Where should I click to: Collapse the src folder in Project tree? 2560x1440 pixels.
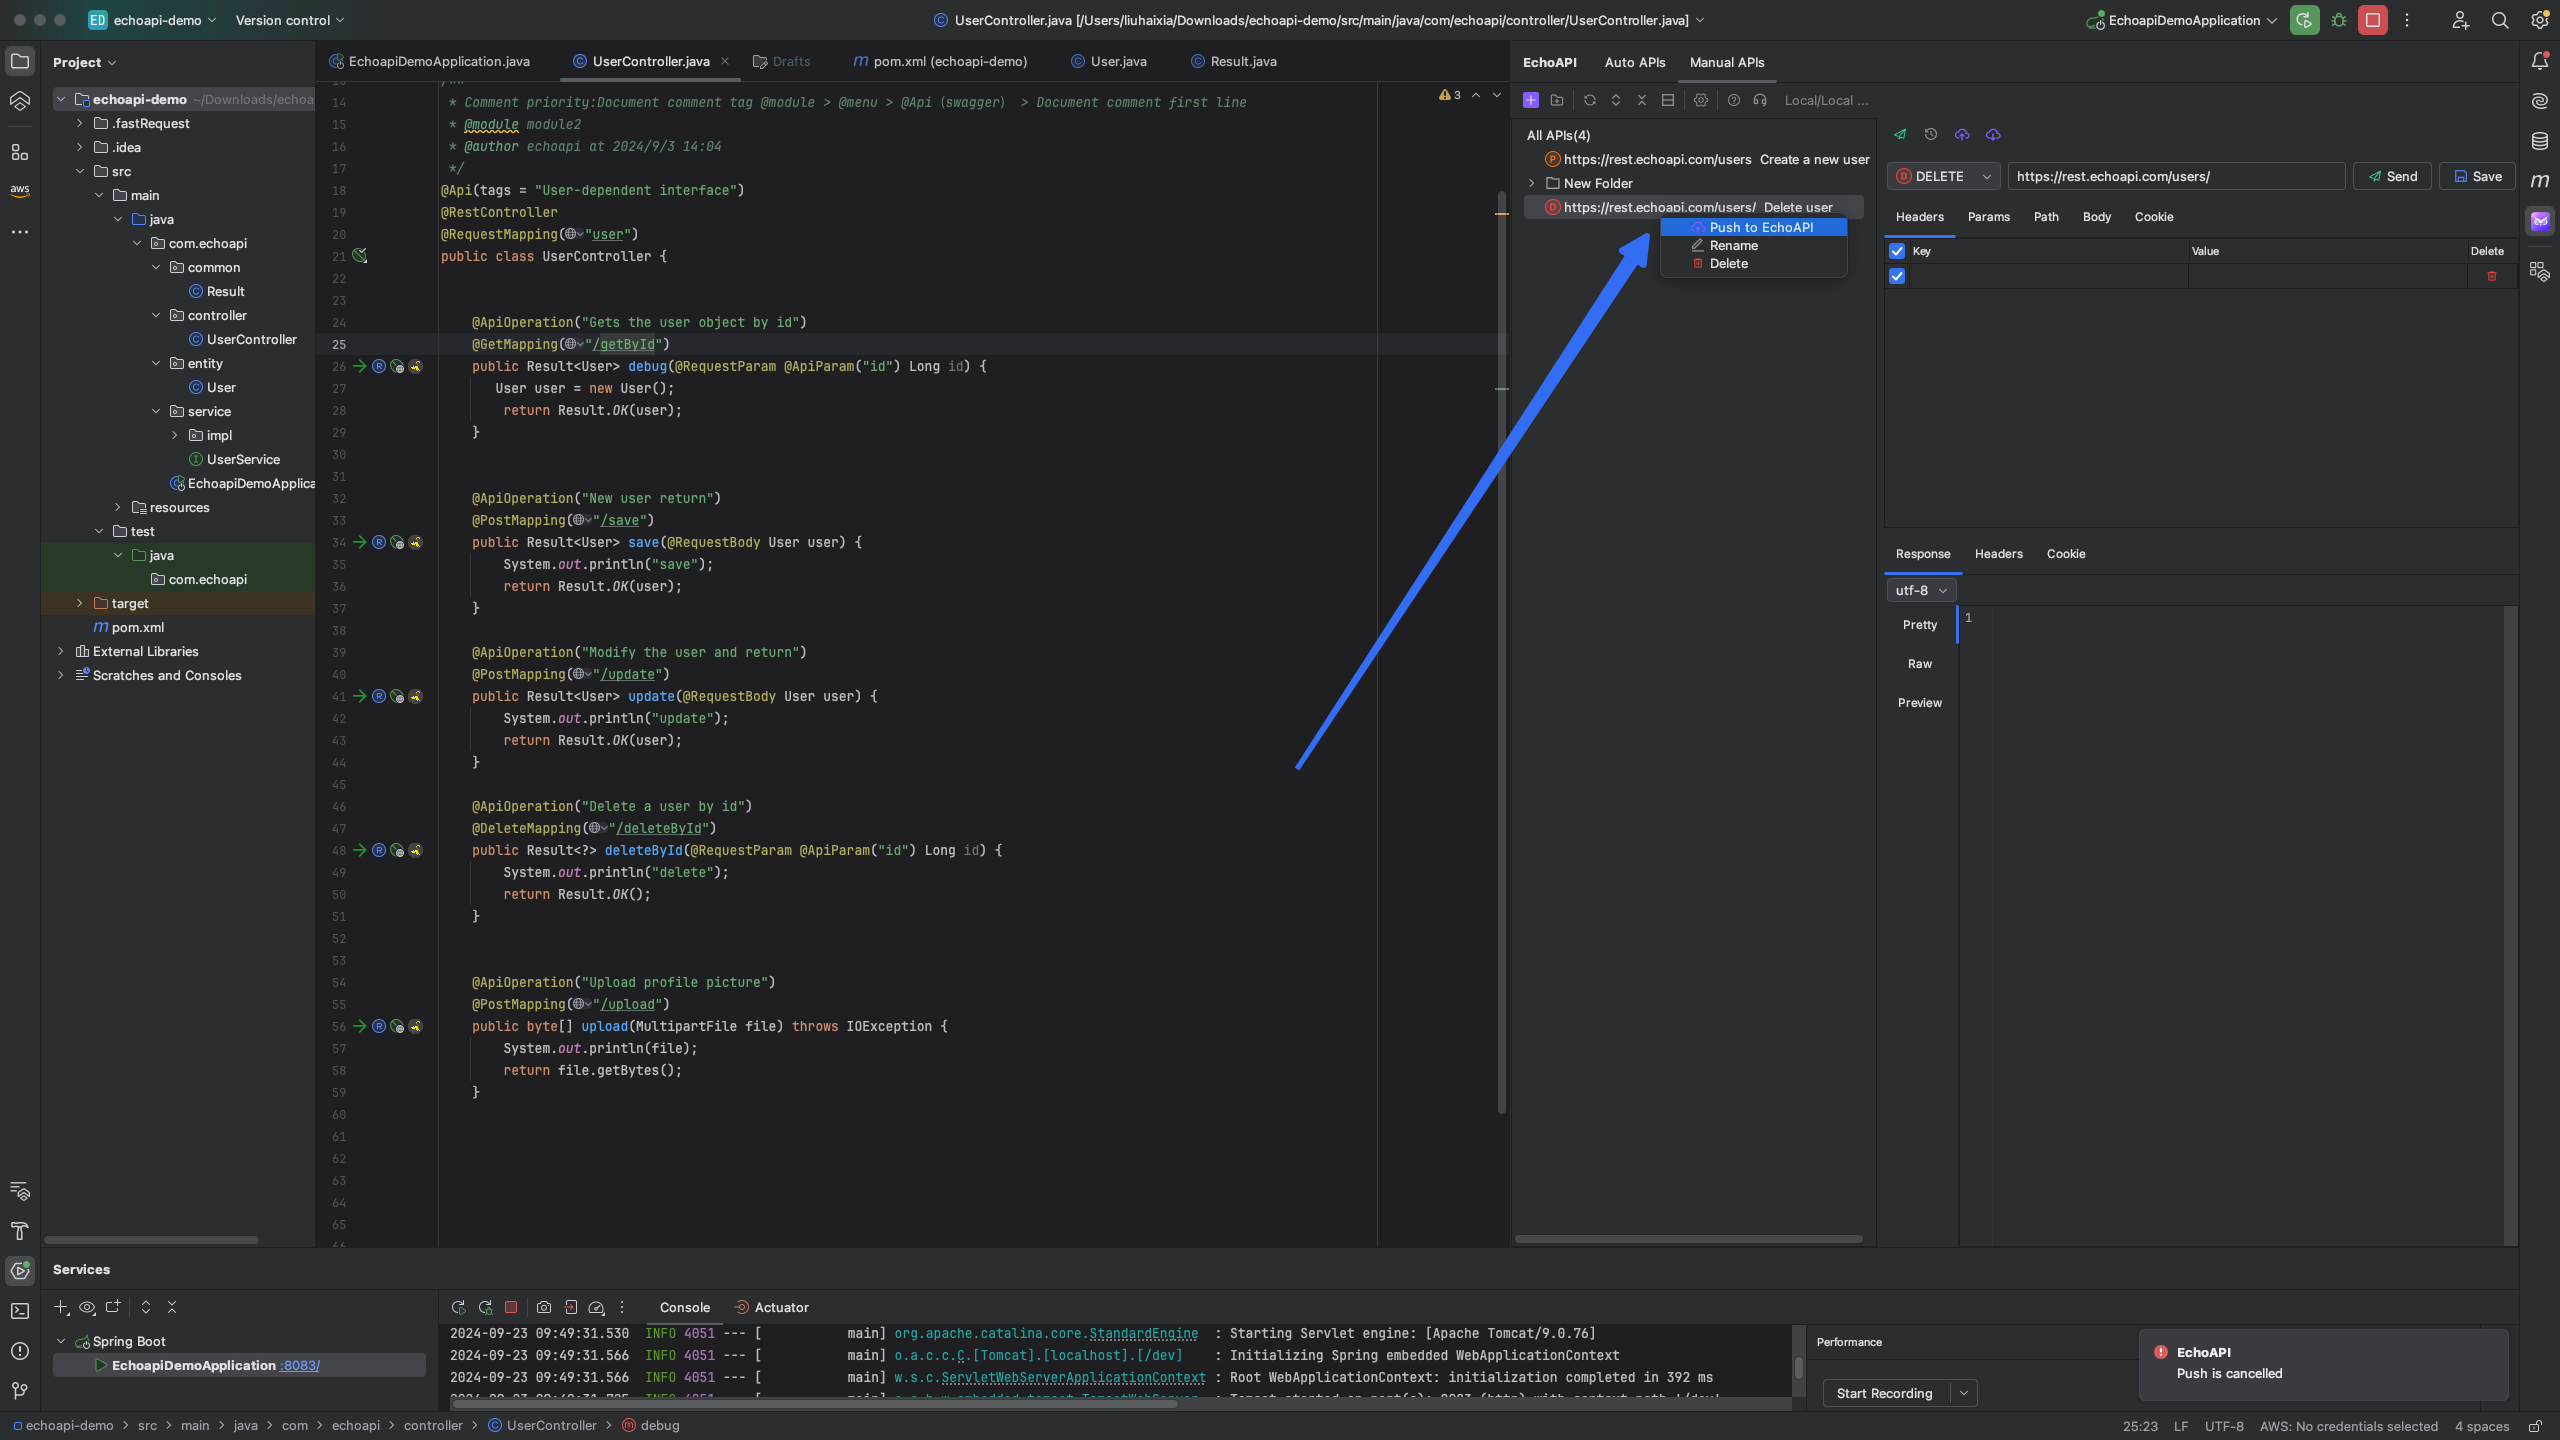[x=80, y=171]
